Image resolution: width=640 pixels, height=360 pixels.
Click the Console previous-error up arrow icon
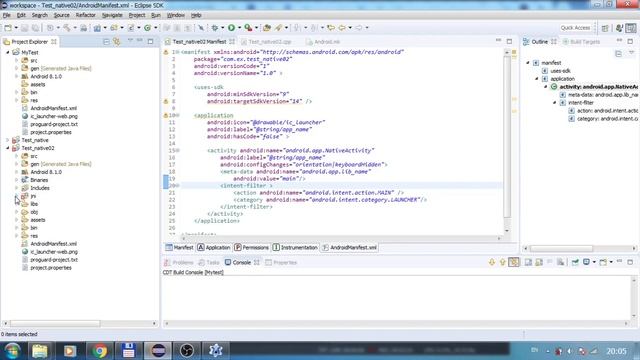[x=502, y=262]
